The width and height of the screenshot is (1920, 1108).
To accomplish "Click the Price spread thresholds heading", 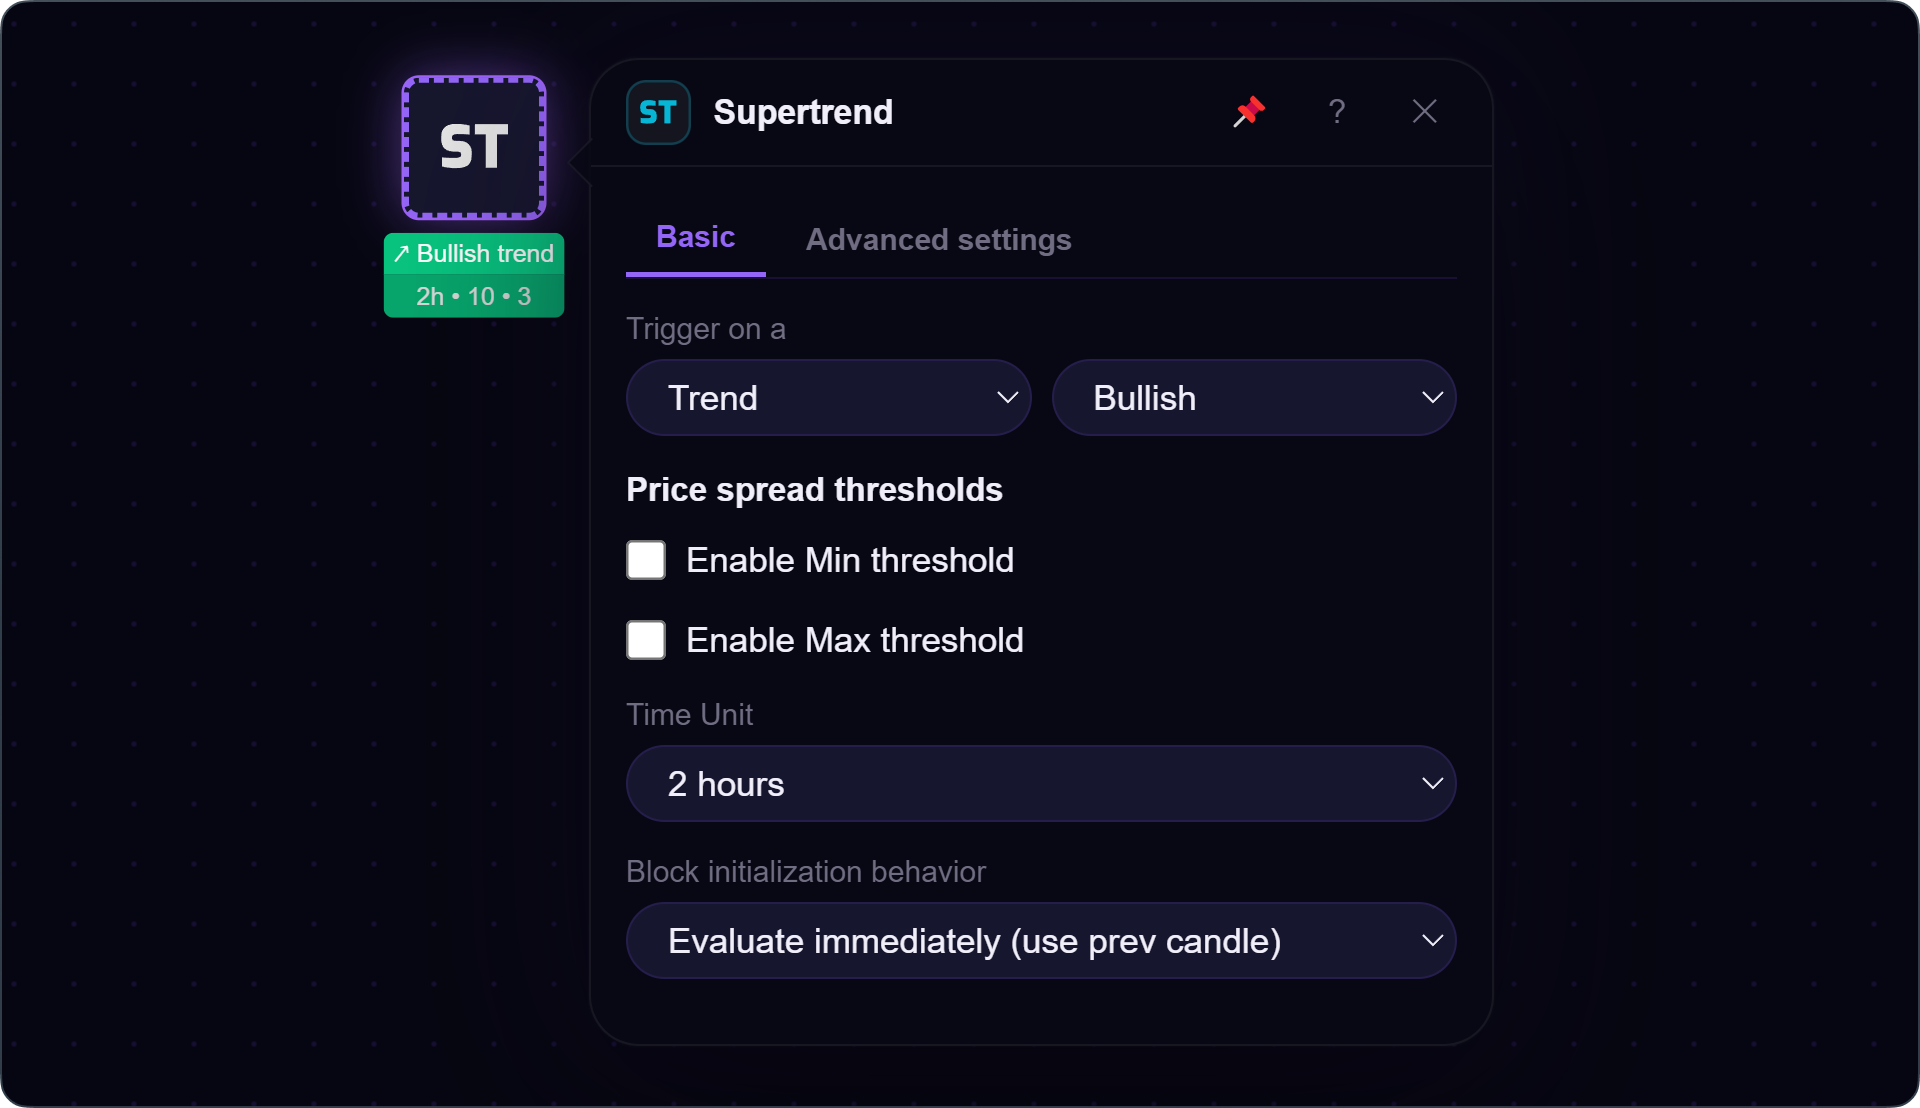I will [x=814, y=490].
